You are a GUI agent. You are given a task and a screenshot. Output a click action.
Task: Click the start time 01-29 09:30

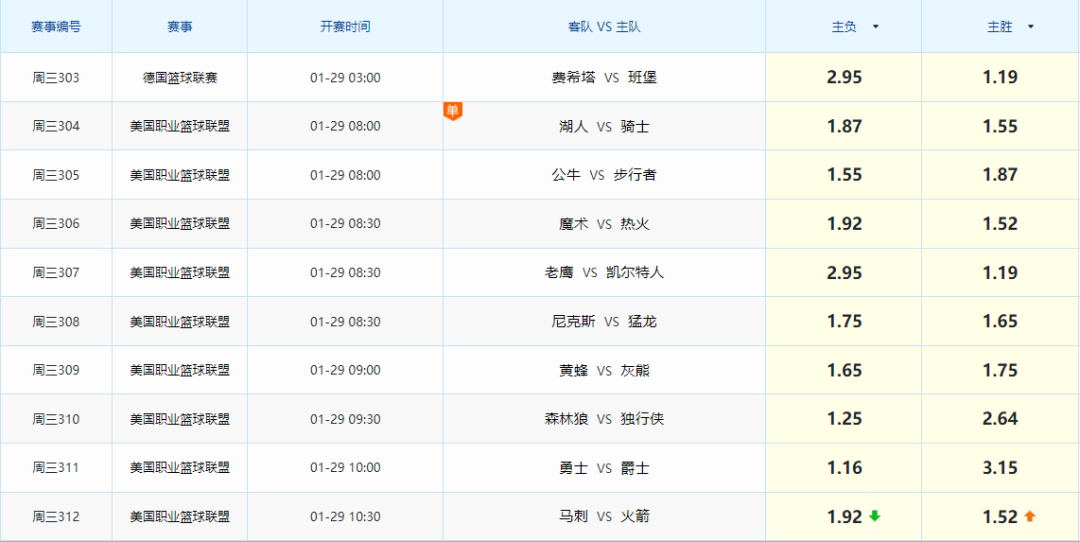tap(345, 419)
